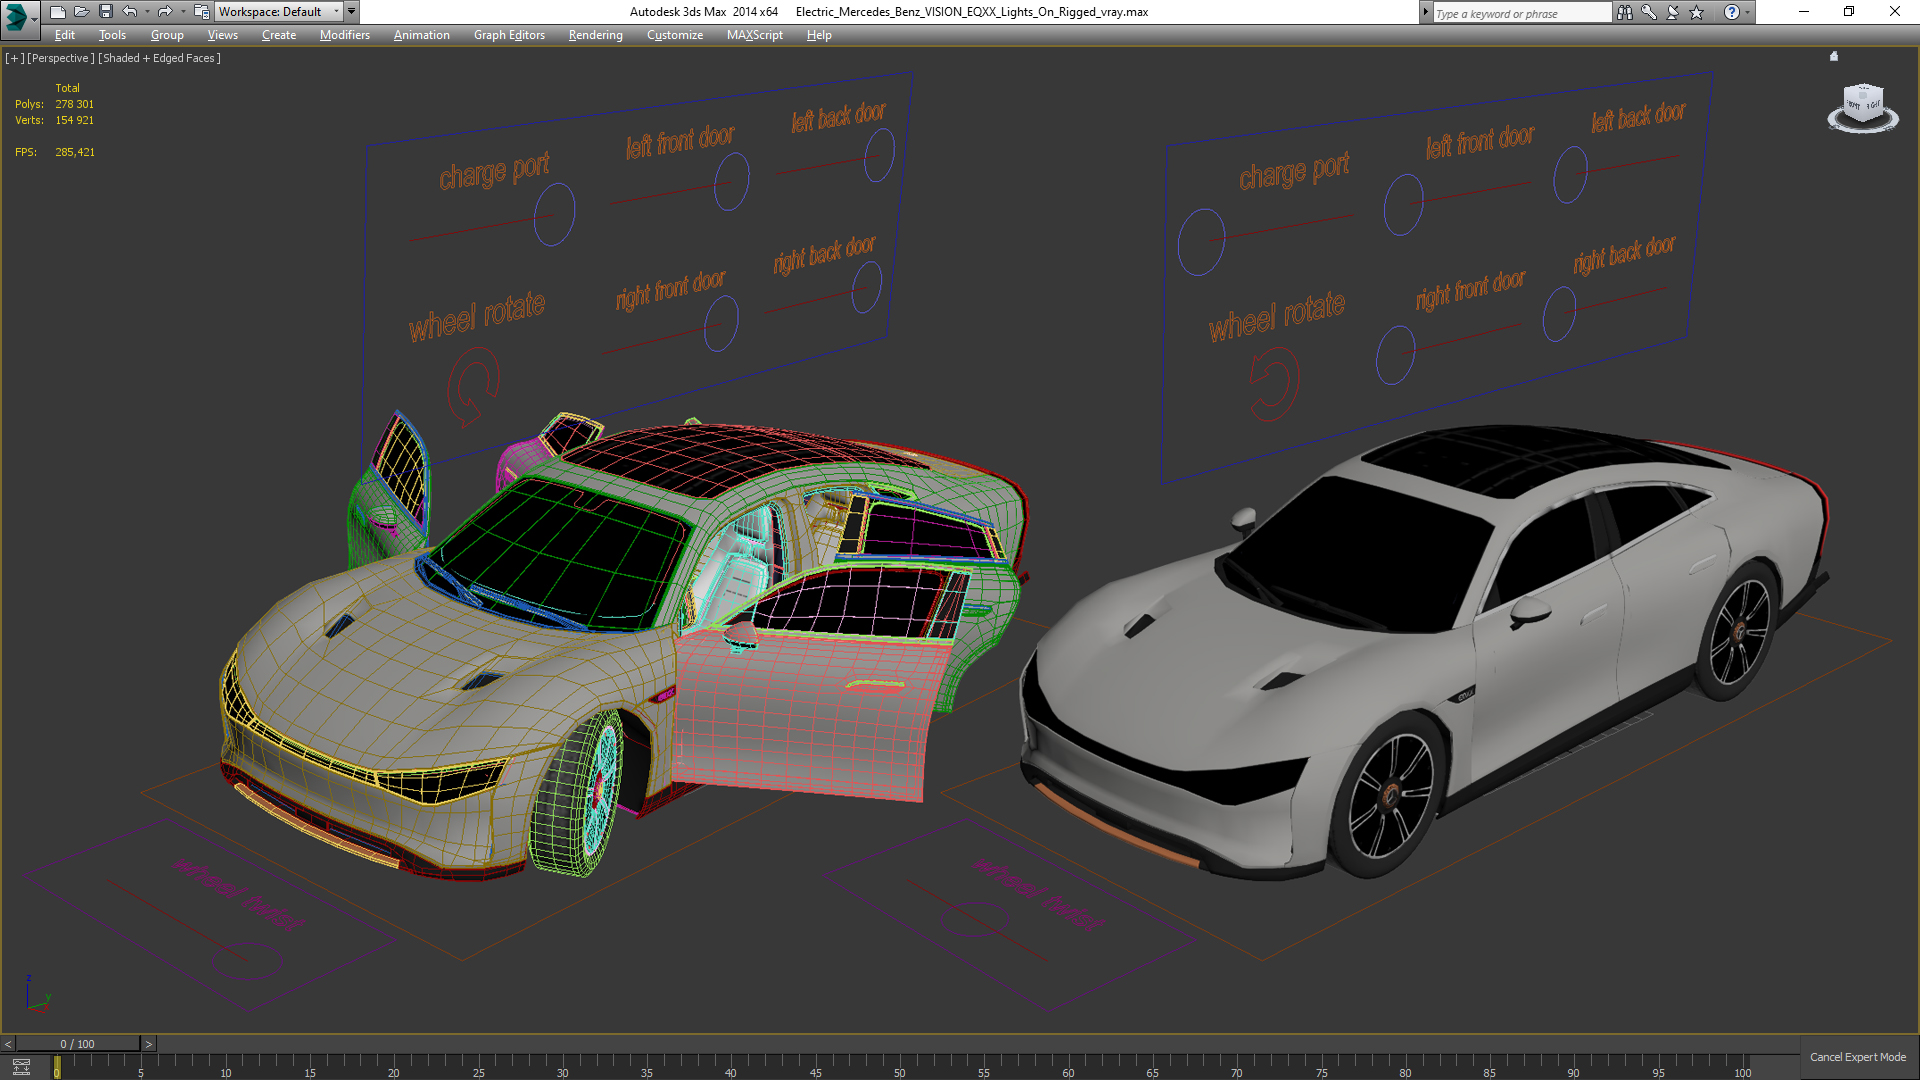Click the Favorites star icon
Image resolution: width=1920 pixels, height=1080 pixels.
[1697, 12]
